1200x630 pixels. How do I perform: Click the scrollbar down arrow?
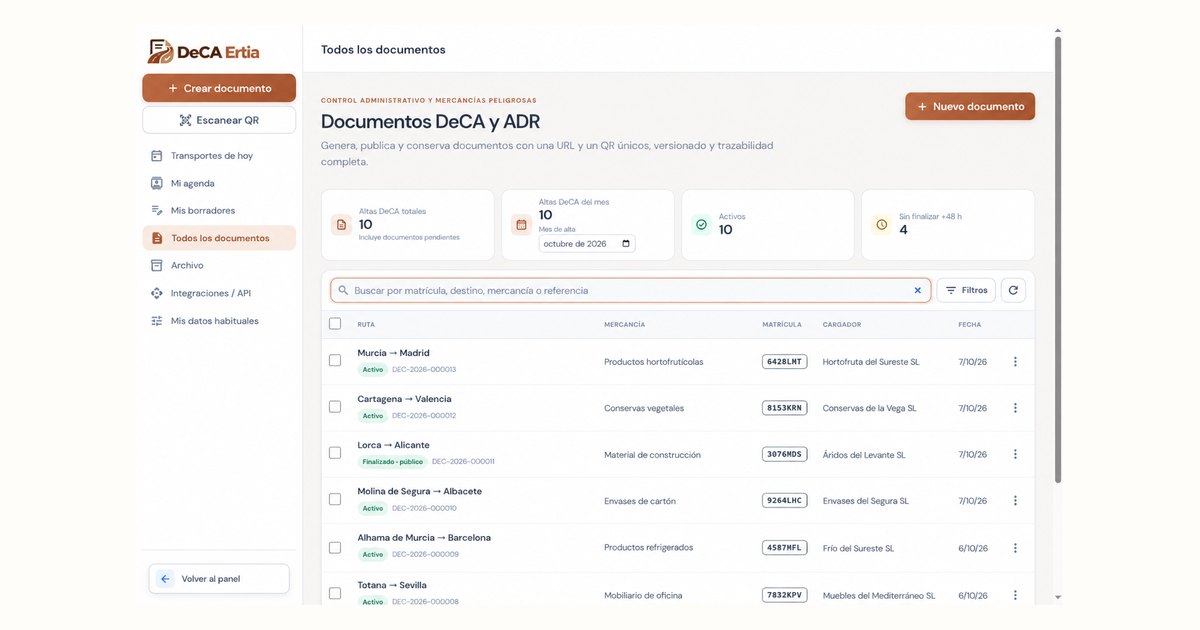pos(1058,597)
